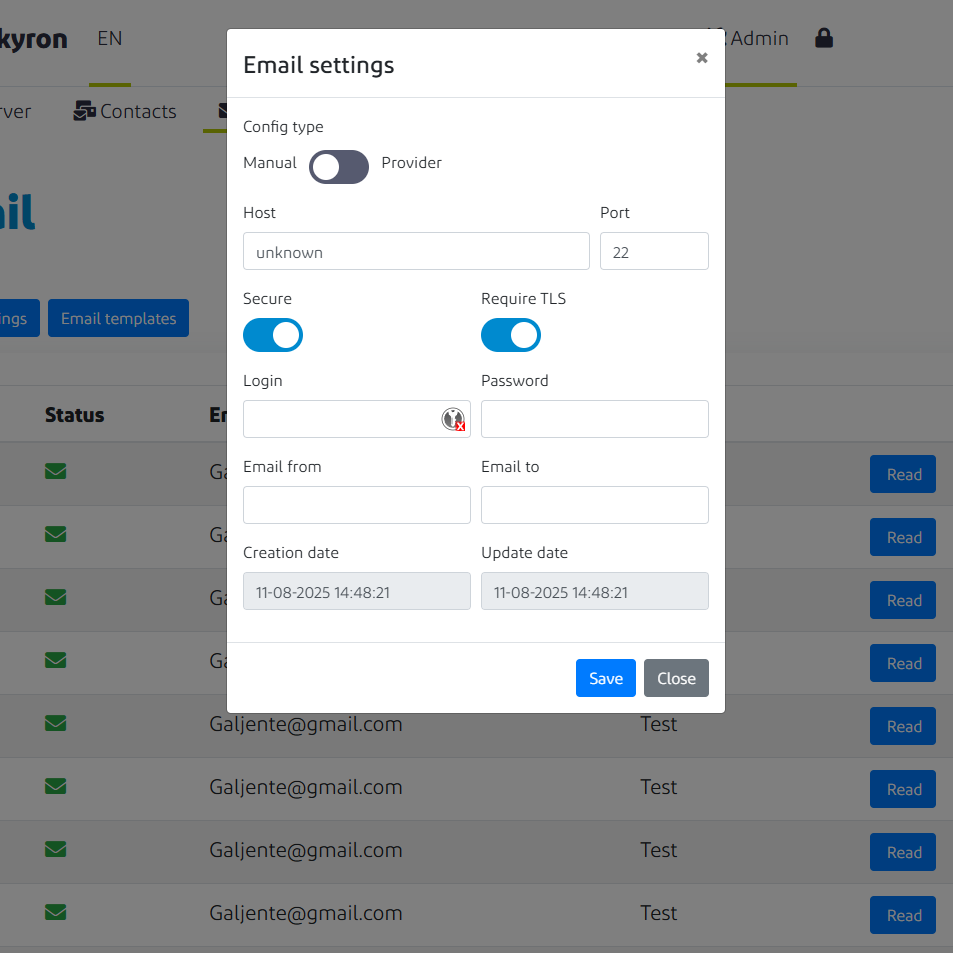Select the Port field with value 22

654,251
